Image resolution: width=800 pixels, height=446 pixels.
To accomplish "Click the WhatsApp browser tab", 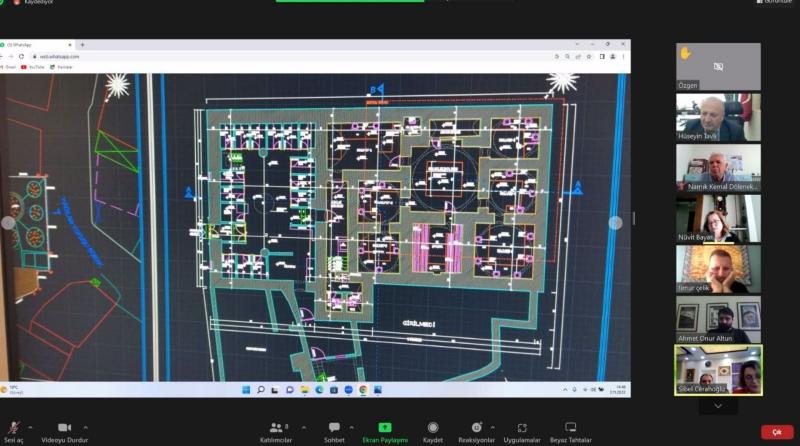I will coord(40,45).
